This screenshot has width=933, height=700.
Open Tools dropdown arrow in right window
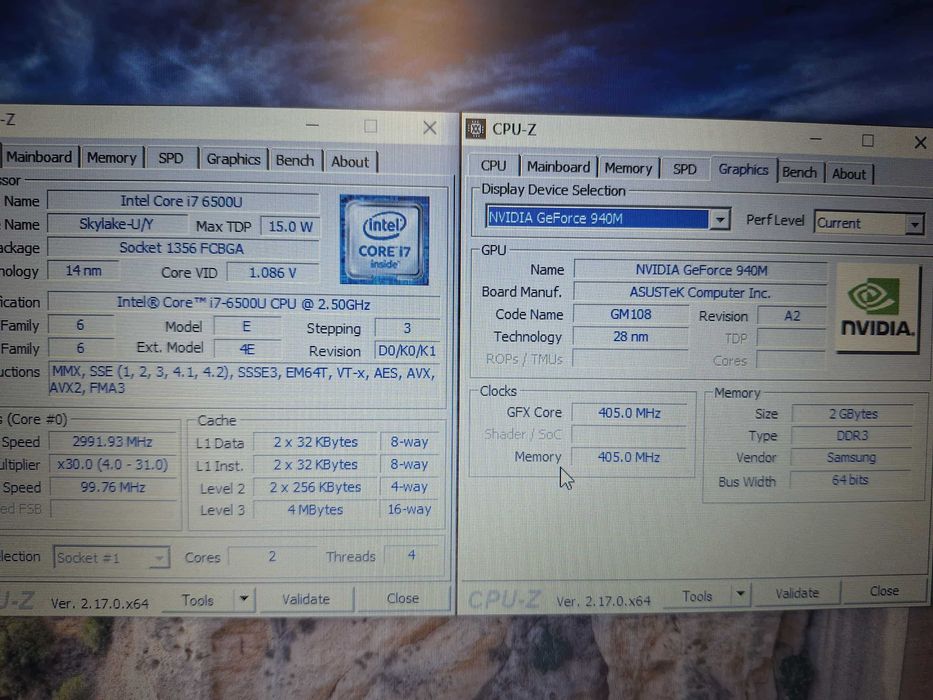tap(740, 593)
